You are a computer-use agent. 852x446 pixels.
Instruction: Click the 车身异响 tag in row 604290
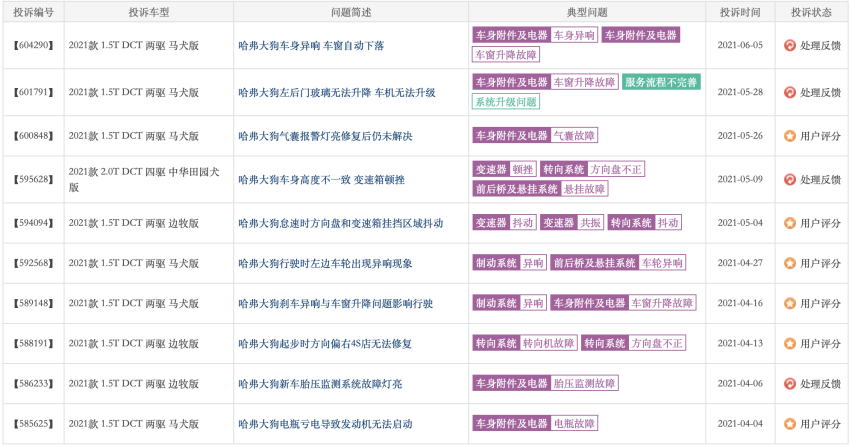(x=574, y=35)
